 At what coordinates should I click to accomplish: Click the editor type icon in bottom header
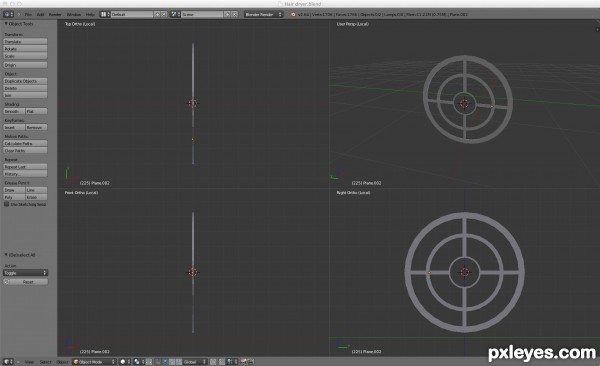[x=8, y=361]
